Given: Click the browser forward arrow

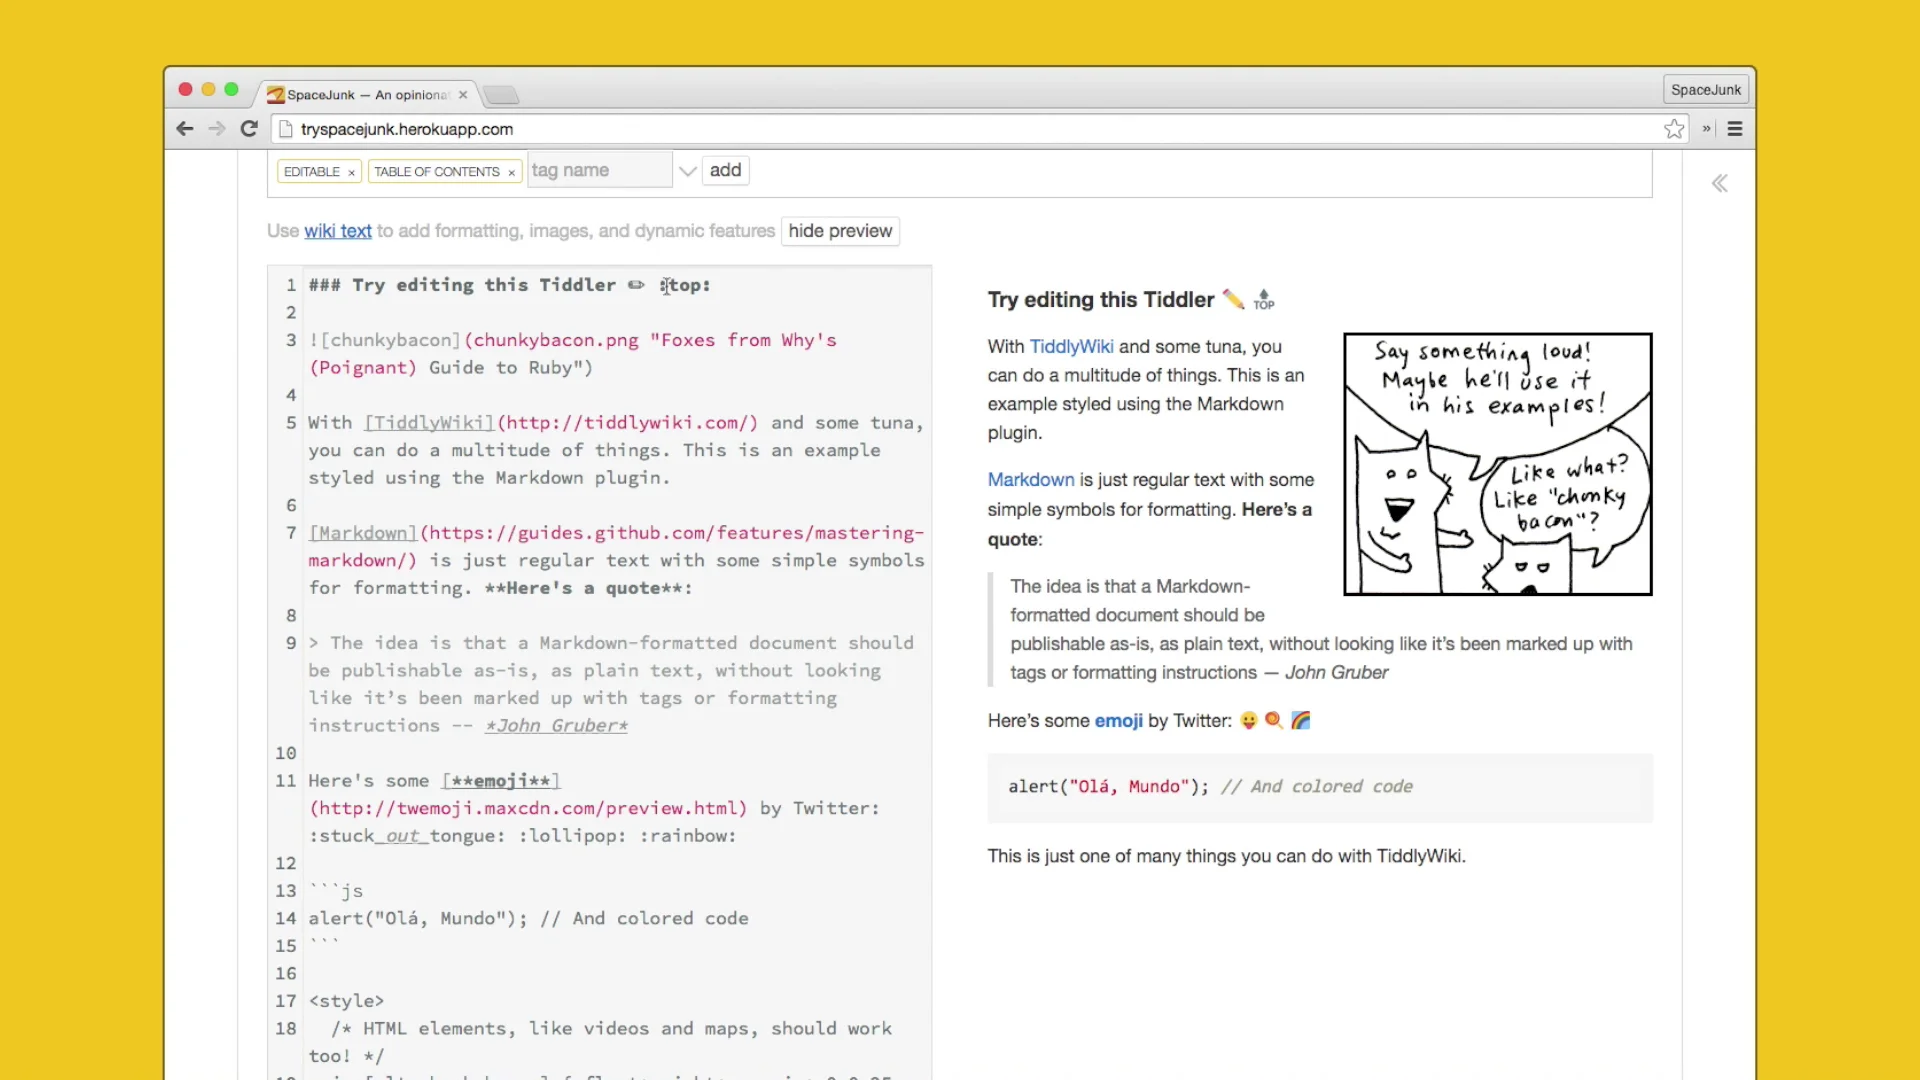Looking at the screenshot, I should (217, 129).
